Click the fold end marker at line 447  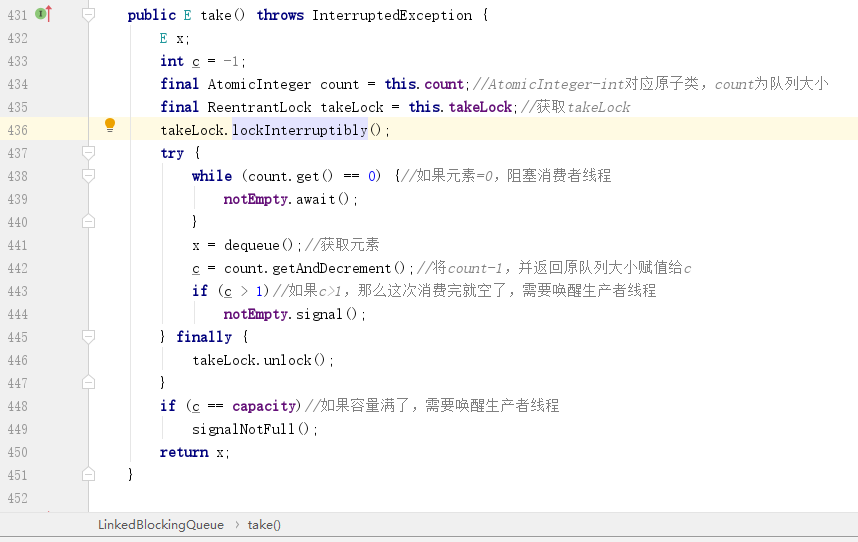click(88, 382)
